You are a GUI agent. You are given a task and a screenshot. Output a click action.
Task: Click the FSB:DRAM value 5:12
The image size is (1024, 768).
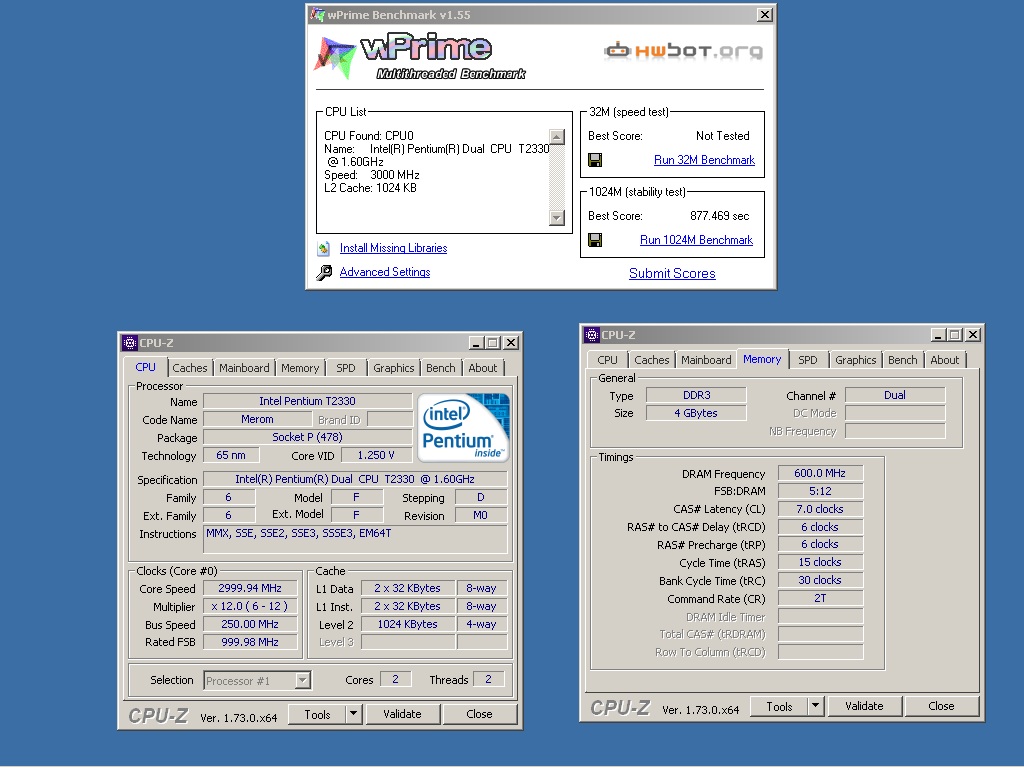[820, 491]
